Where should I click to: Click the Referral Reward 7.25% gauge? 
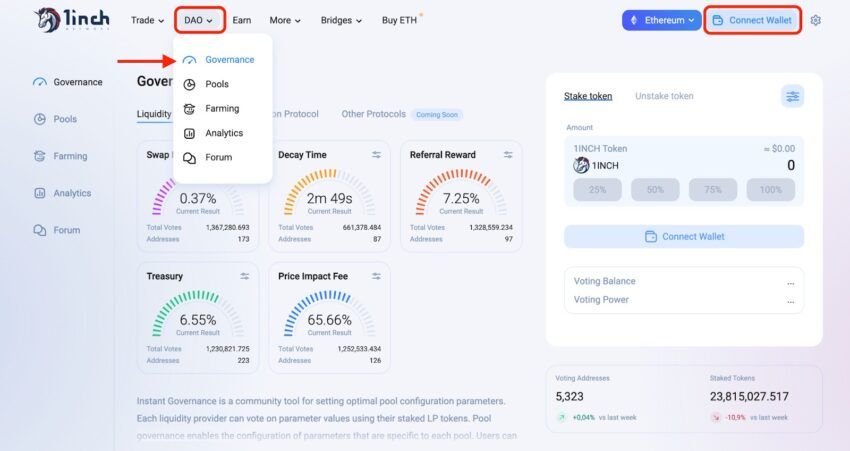(461, 194)
